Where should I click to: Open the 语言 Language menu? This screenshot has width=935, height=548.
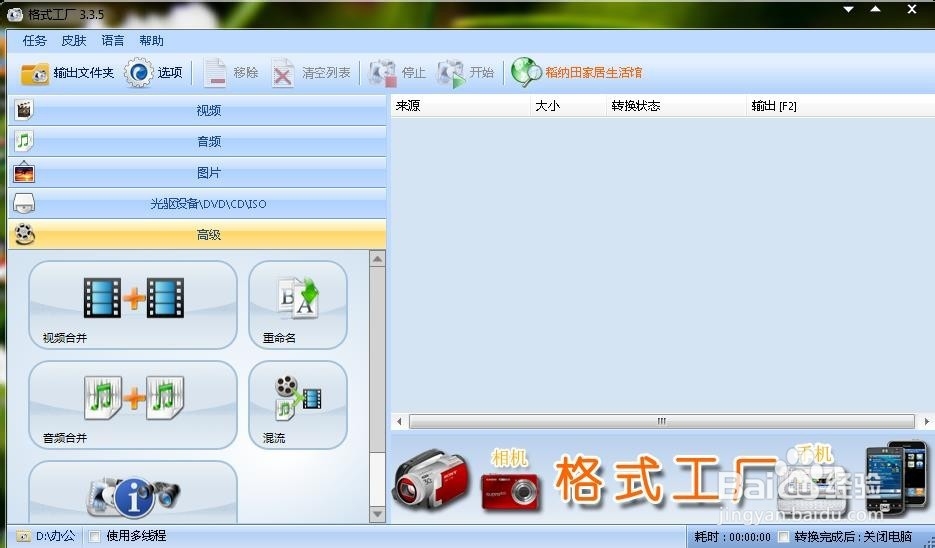[113, 41]
